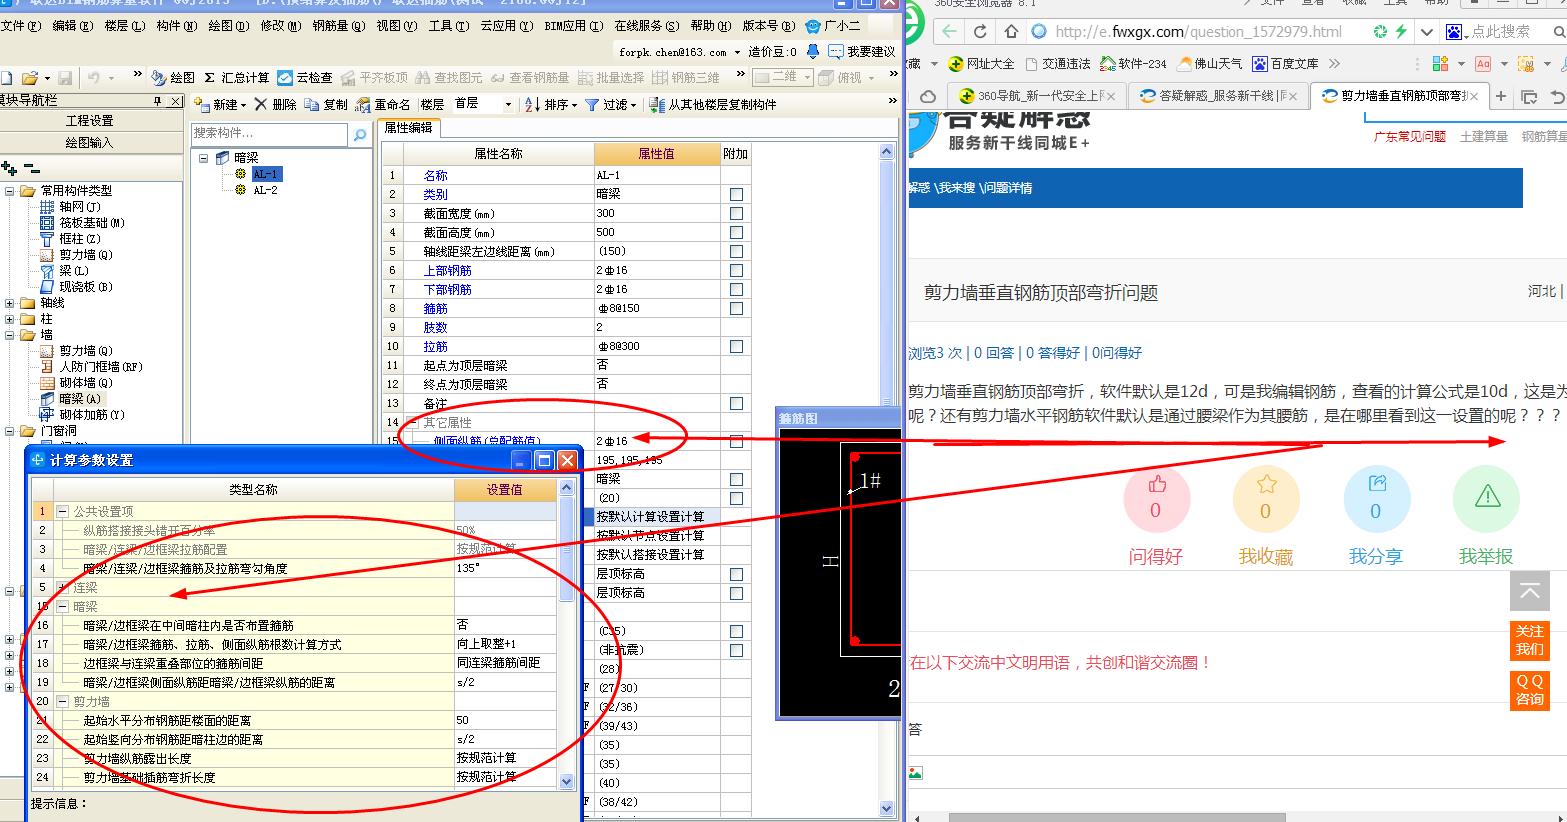
Task: Collapse the 剪力墙 group in the dialog
Action: [62, 701]
